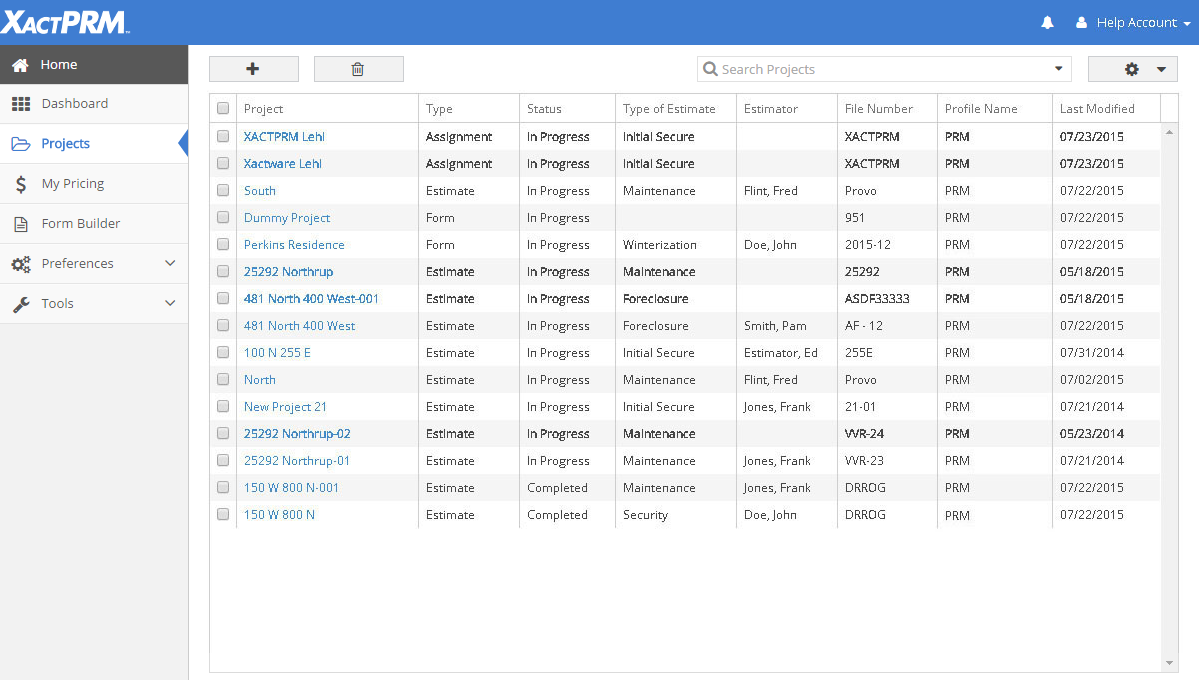Click the XactPRM logo
1199x680 pixels.
(64, 22)
